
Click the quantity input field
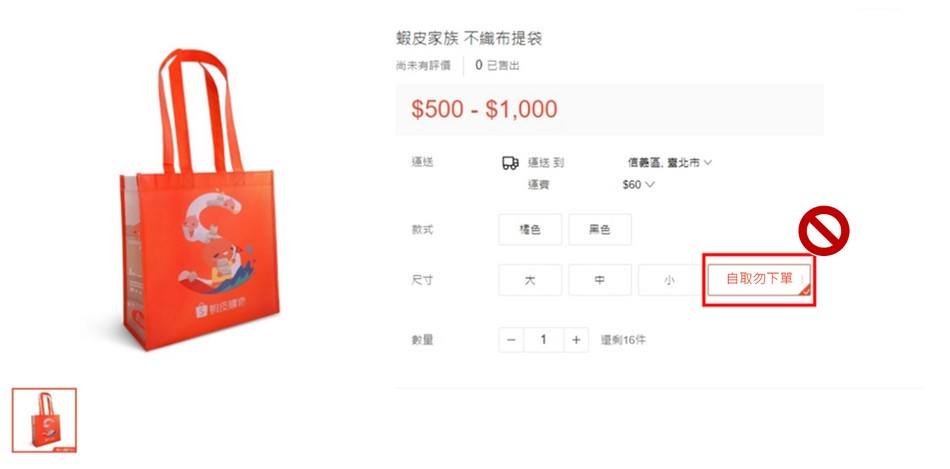pyautogui.click(x=543, y=340)
